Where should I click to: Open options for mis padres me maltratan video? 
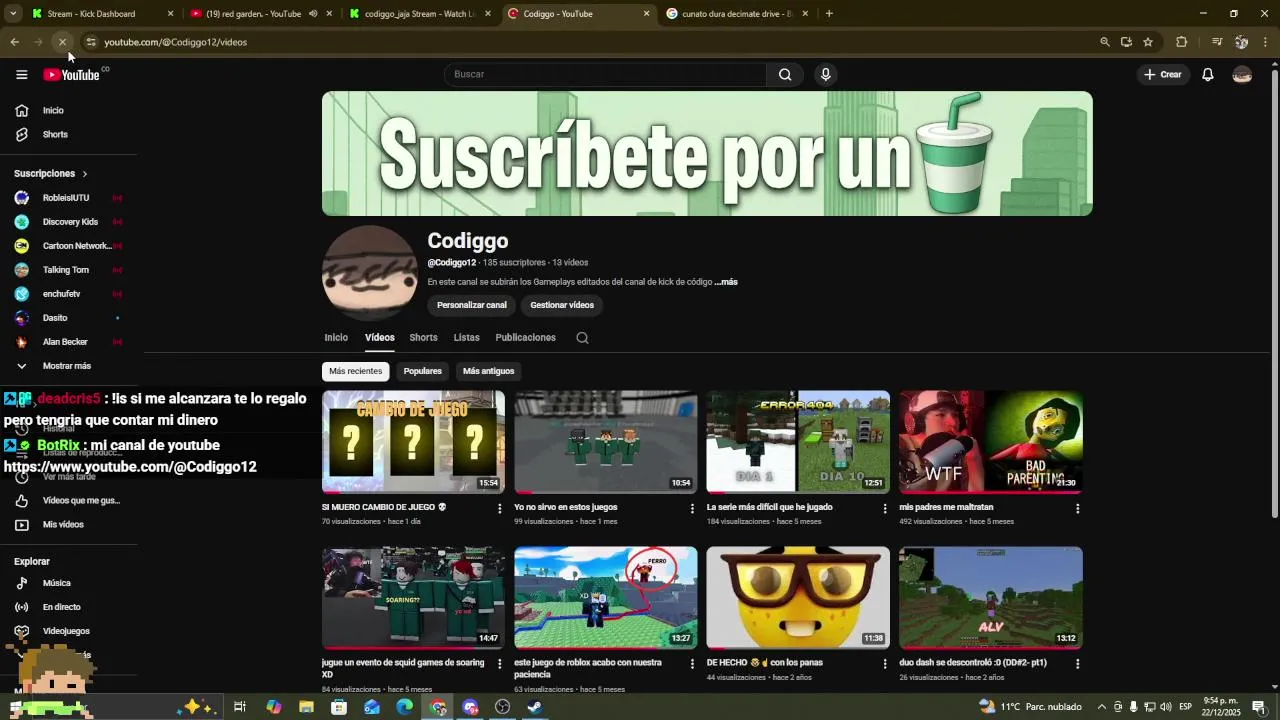pyautogui.click(x=1077, y=509)
